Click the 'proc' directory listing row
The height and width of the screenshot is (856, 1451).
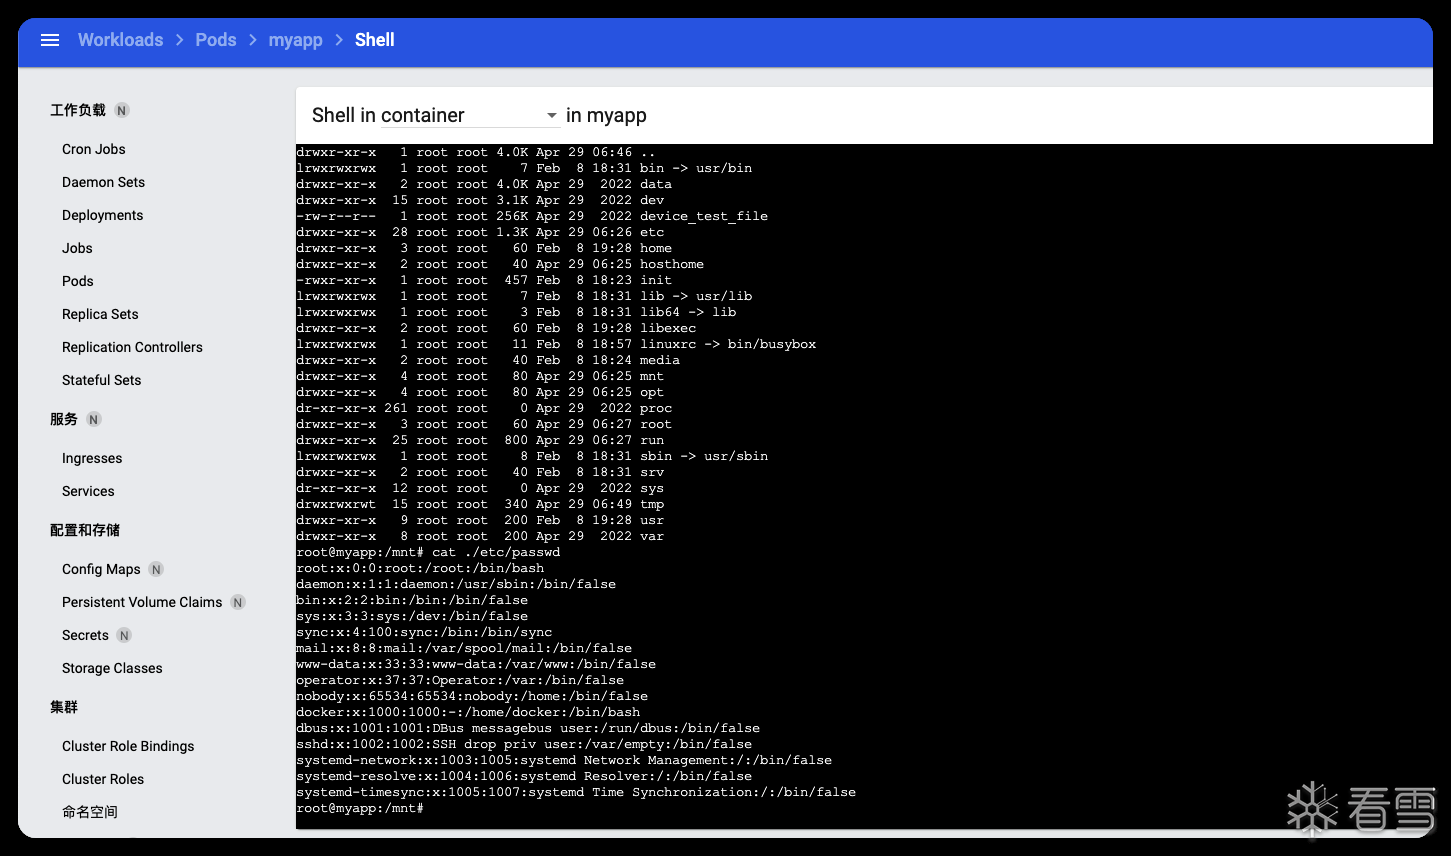pyautogui.click(x=484, y=408)
